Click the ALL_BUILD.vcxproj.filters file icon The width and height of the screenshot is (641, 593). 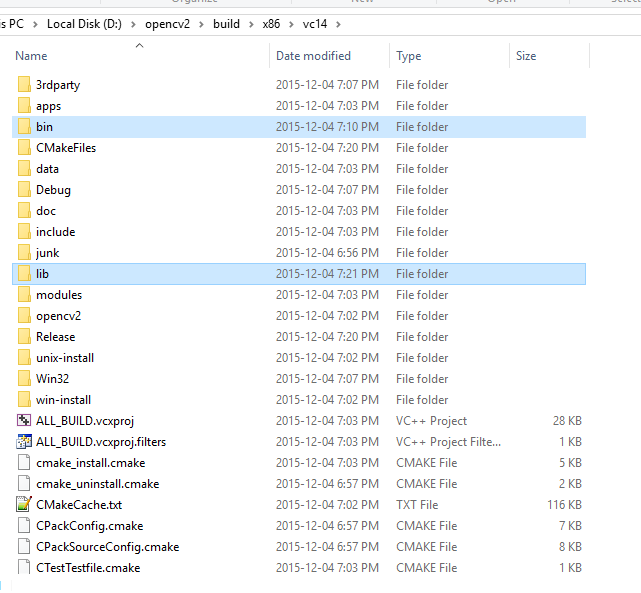pos(24,442)
